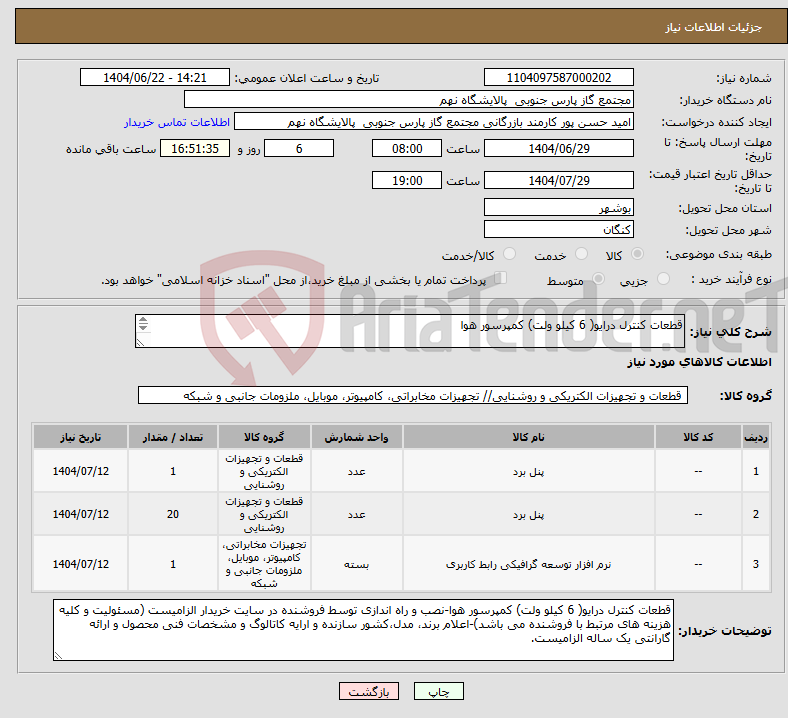The width and height of the screenshot is (788, 718).
Task: Click نرم افزار توسعه گرافیکی رابط کاربری cell
Action: 528,564
